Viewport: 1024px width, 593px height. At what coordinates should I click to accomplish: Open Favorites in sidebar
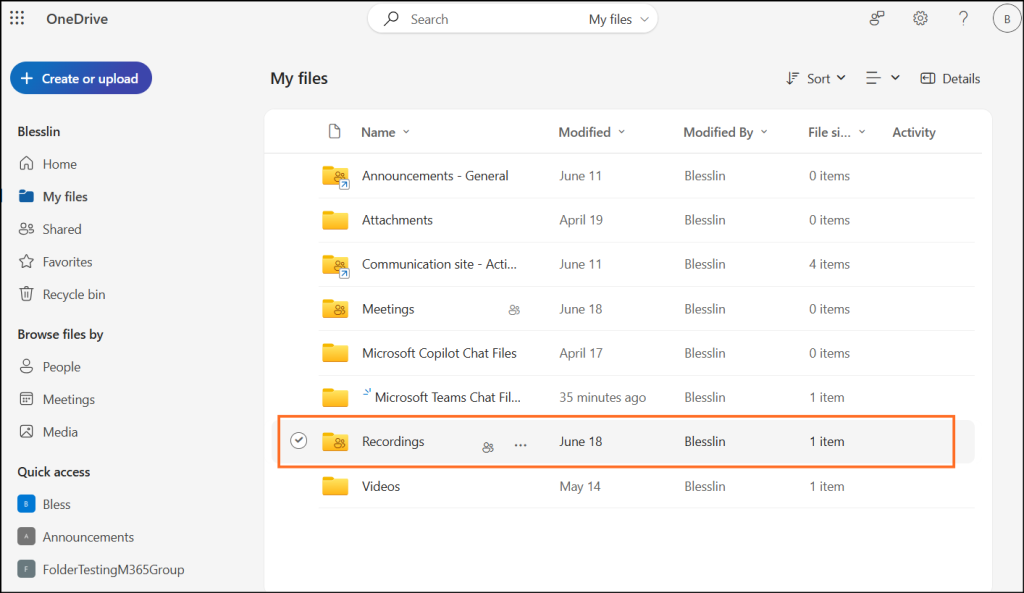coord(67,262)
